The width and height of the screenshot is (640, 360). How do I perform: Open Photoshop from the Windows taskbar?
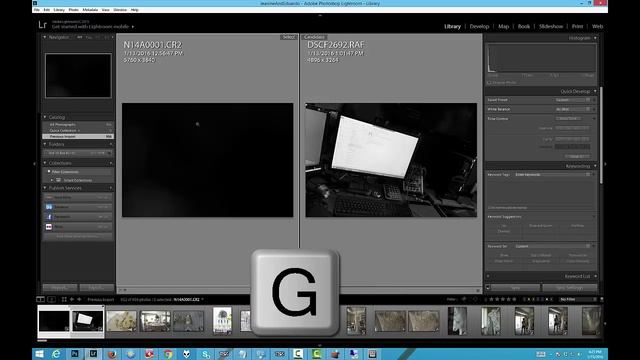(x=75, y=354)
